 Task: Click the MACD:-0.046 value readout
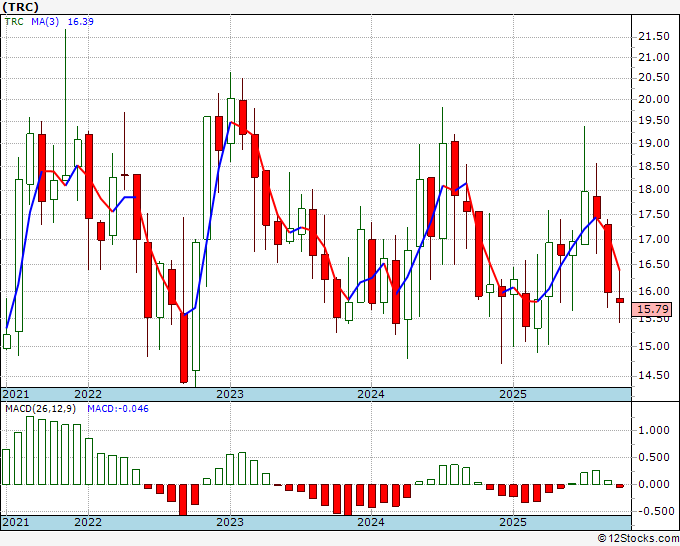pos(118,409)
